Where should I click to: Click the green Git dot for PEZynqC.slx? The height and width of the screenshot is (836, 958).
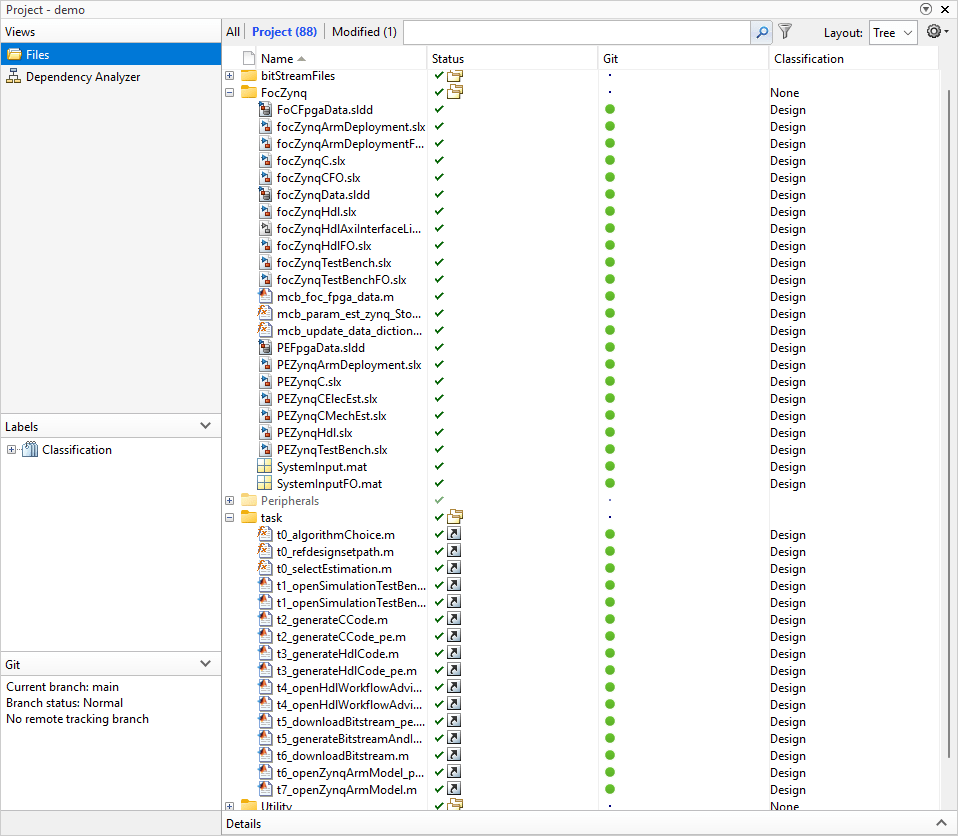point(610,381)
